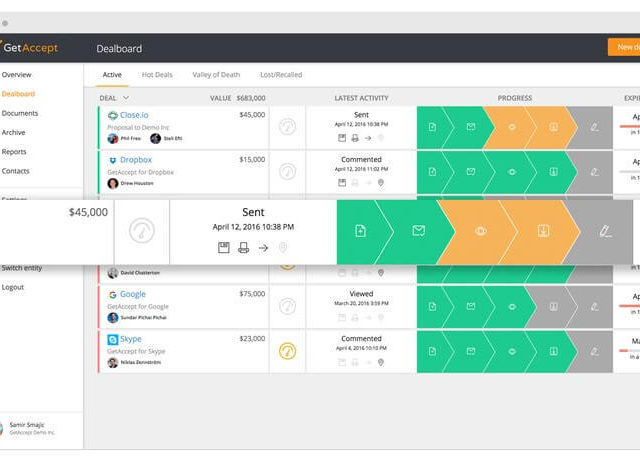Click the location pin icon in Dropbox row

click(x=381, y=183)
